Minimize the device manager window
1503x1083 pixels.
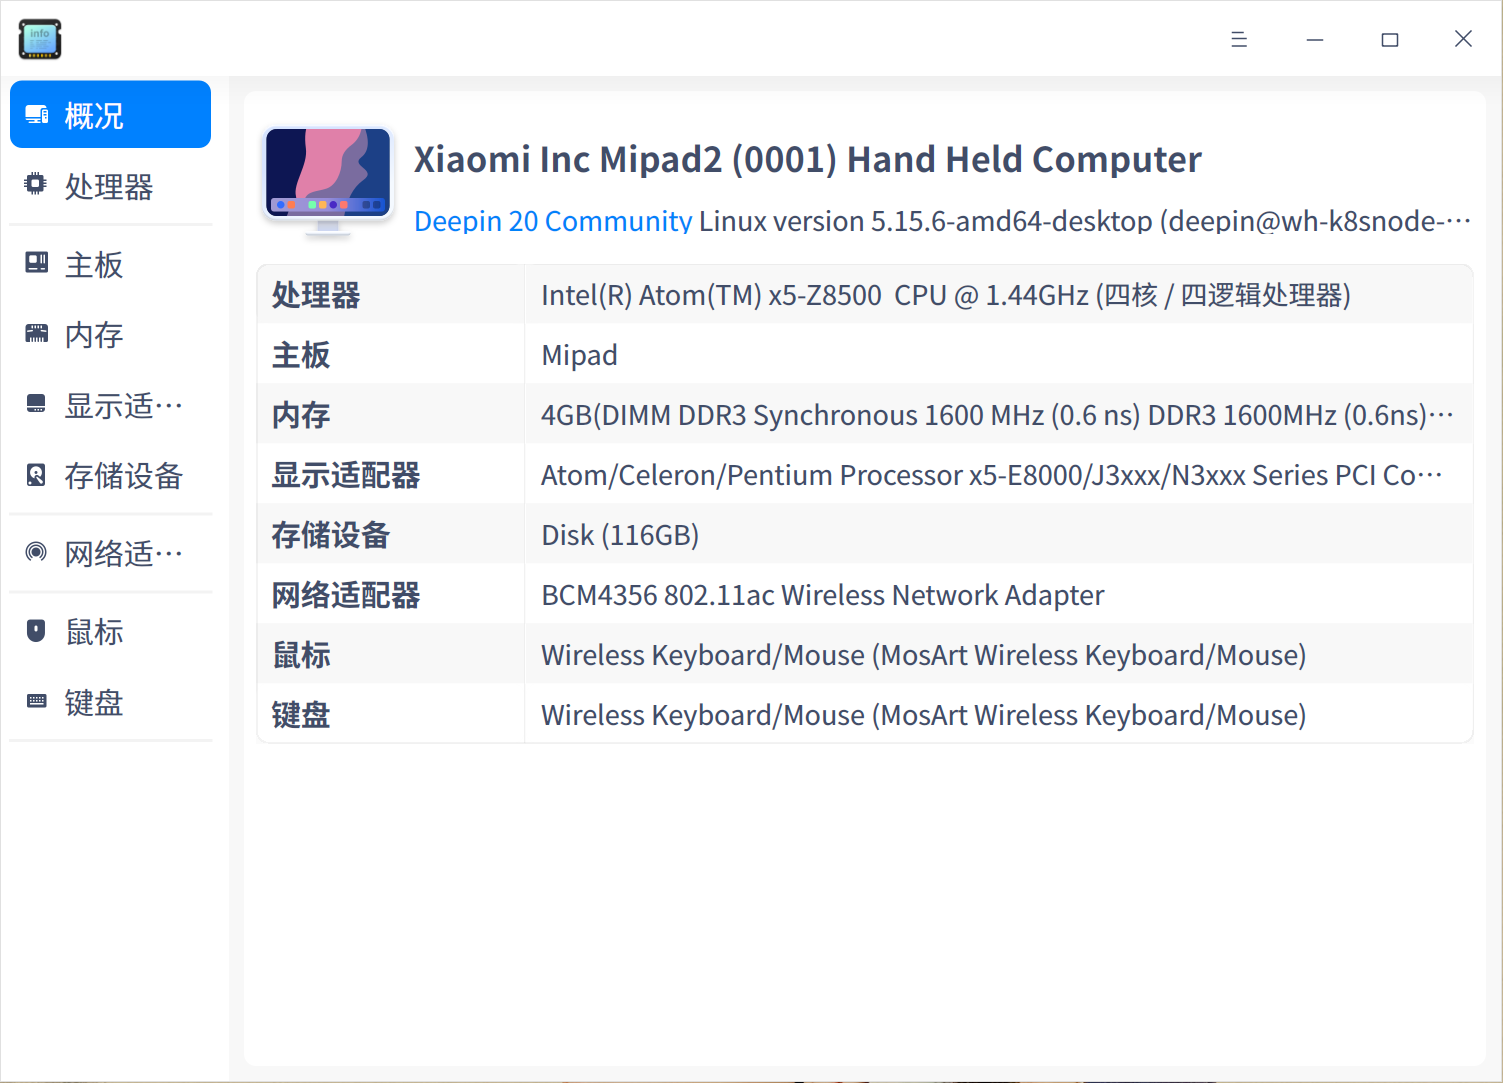pos(1315,39)
